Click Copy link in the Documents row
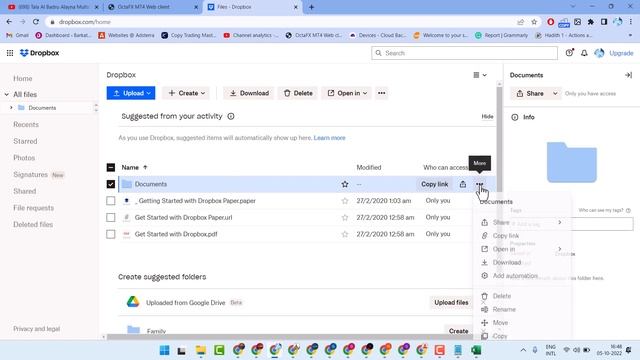Image resolution: width=640 pixels, height=360 pixels. click(x=434, y=184)
